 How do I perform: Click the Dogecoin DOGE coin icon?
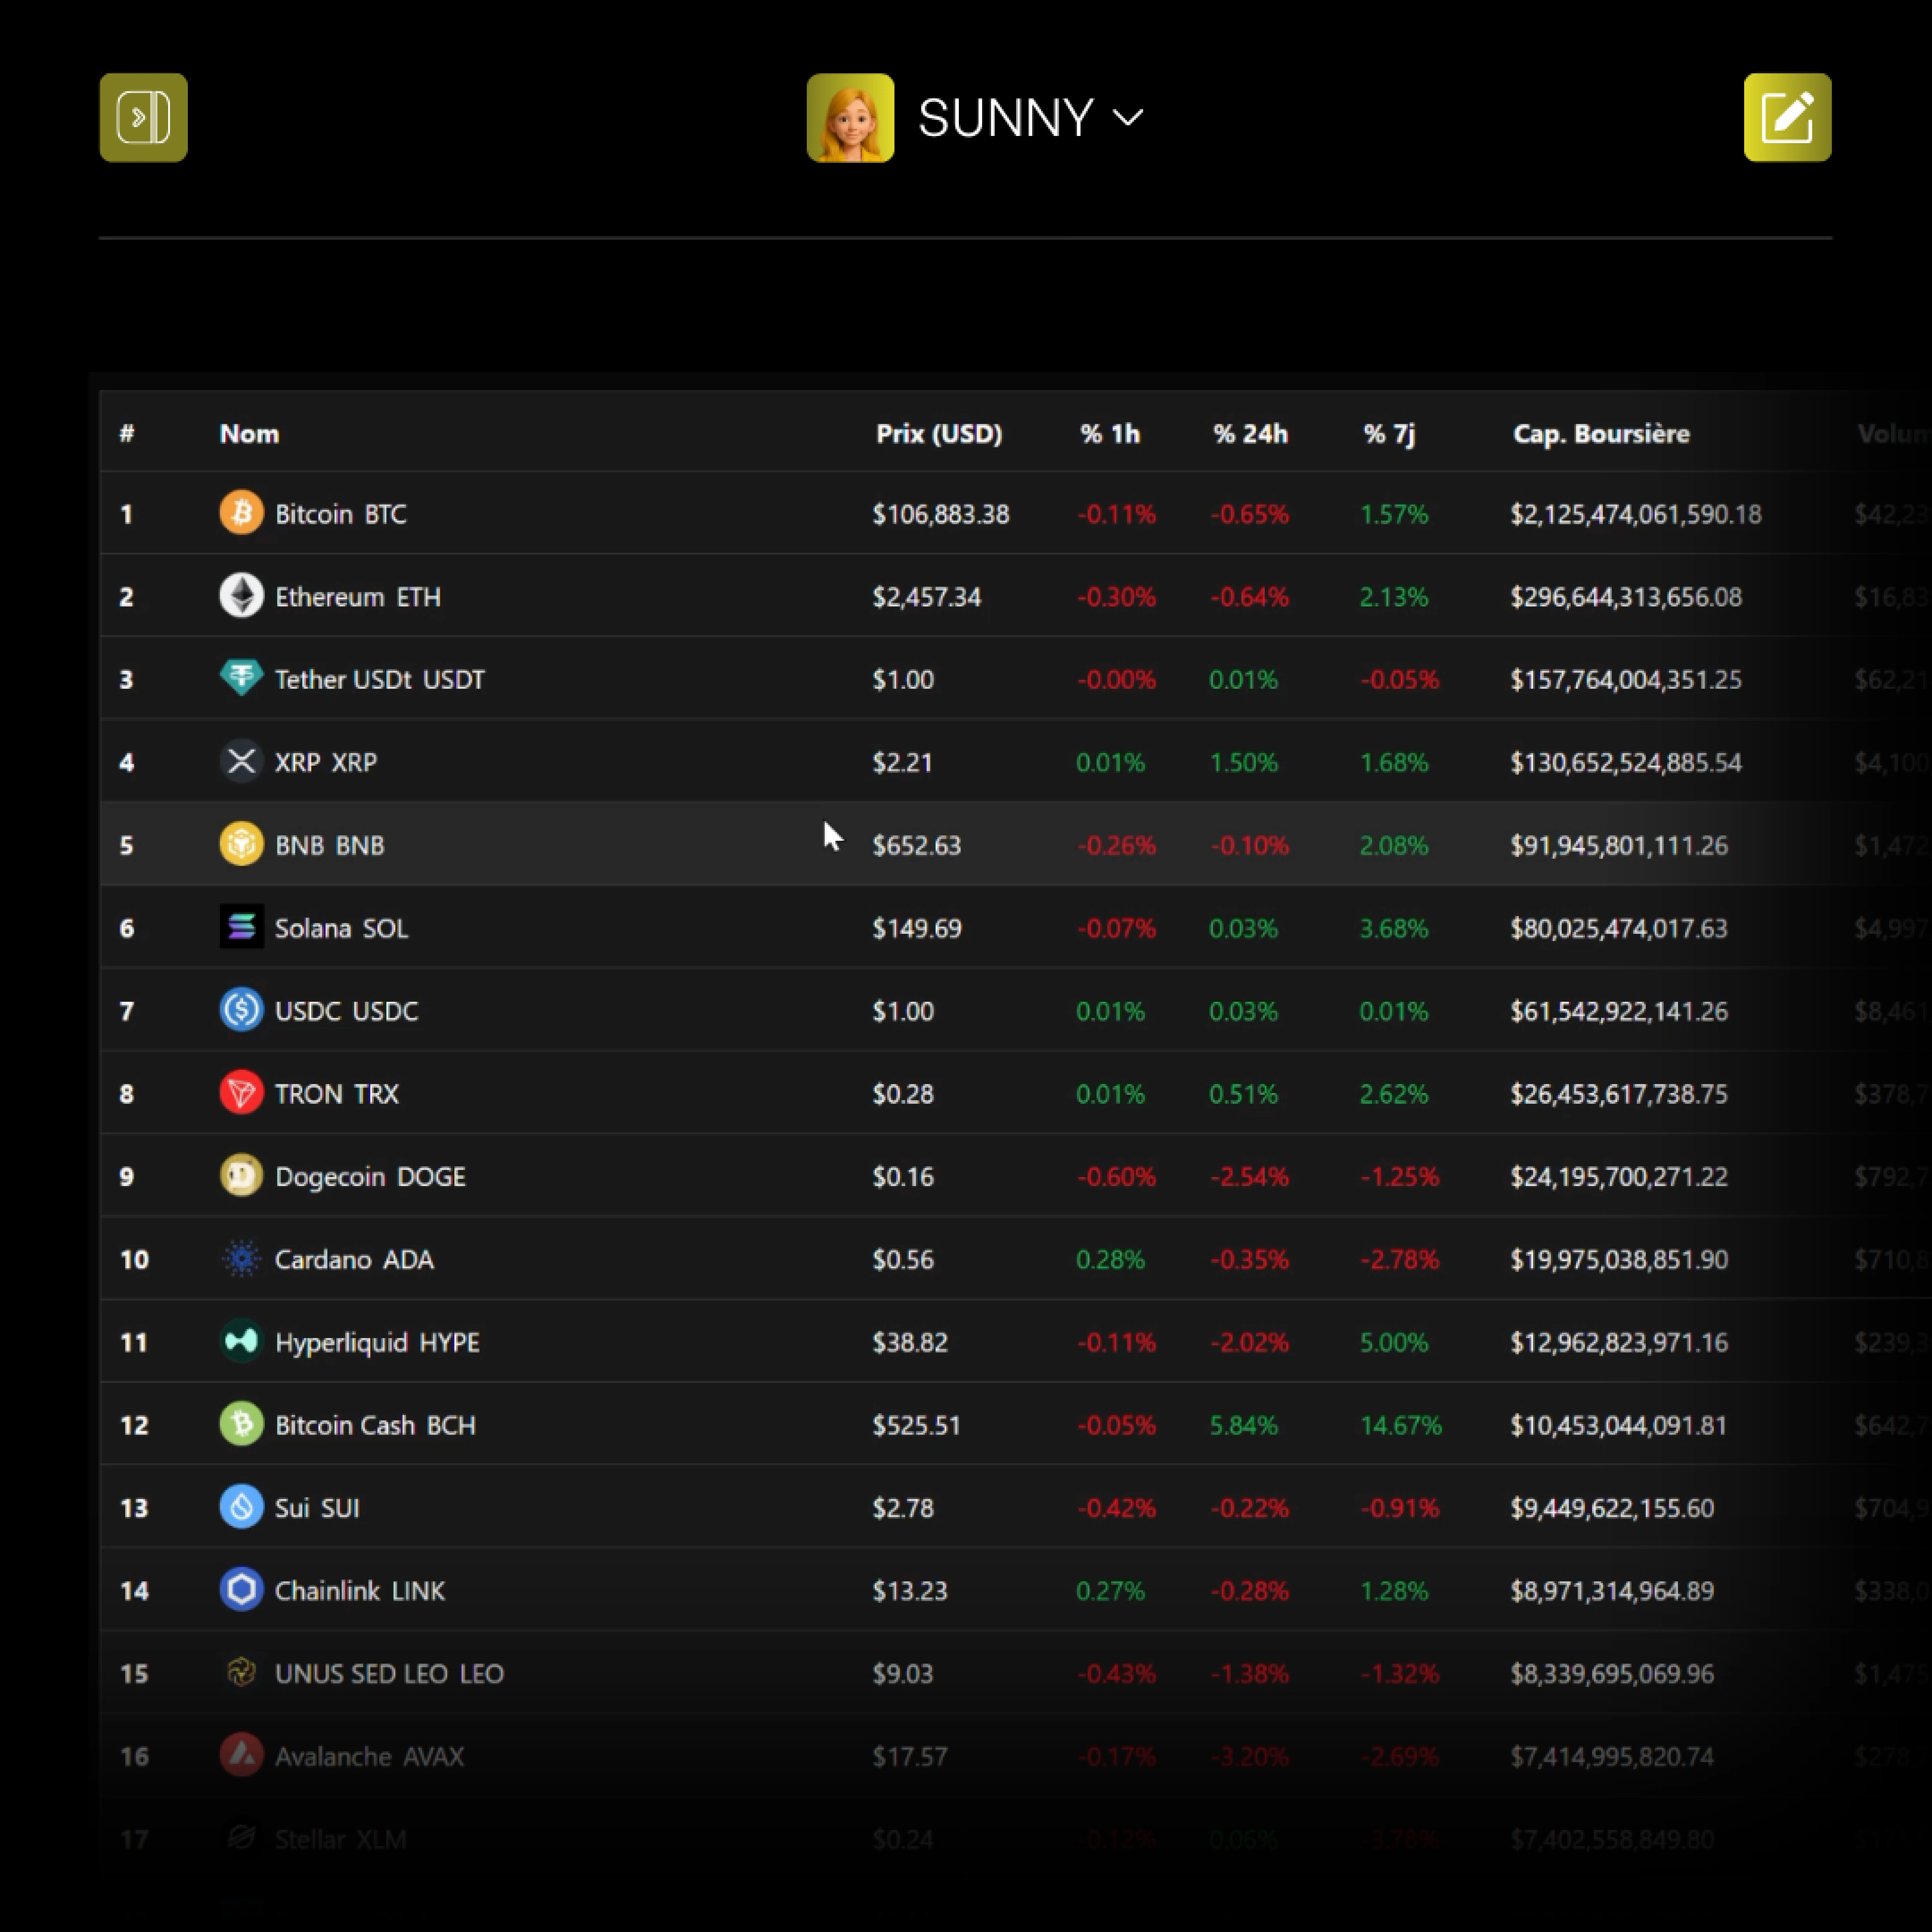click(241, 1175)
